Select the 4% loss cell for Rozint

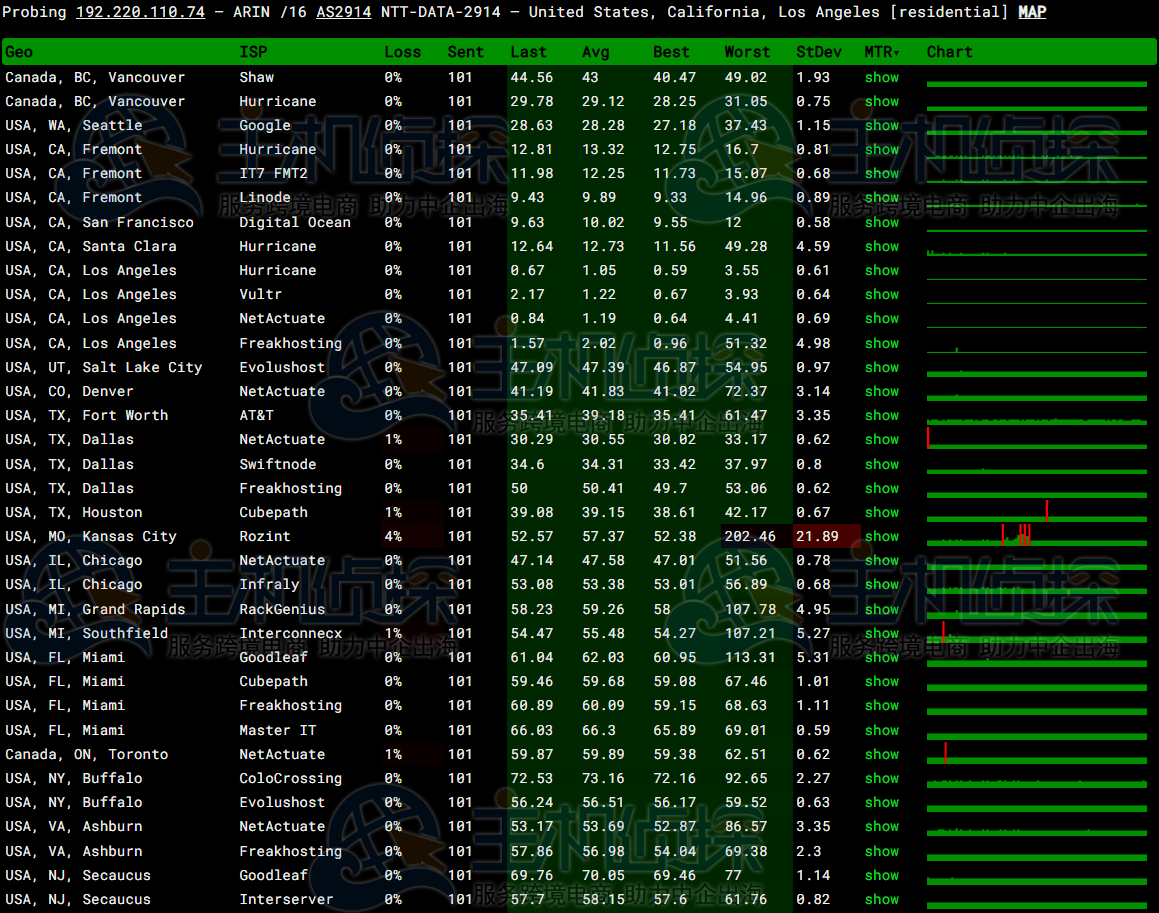coord(392,536)
